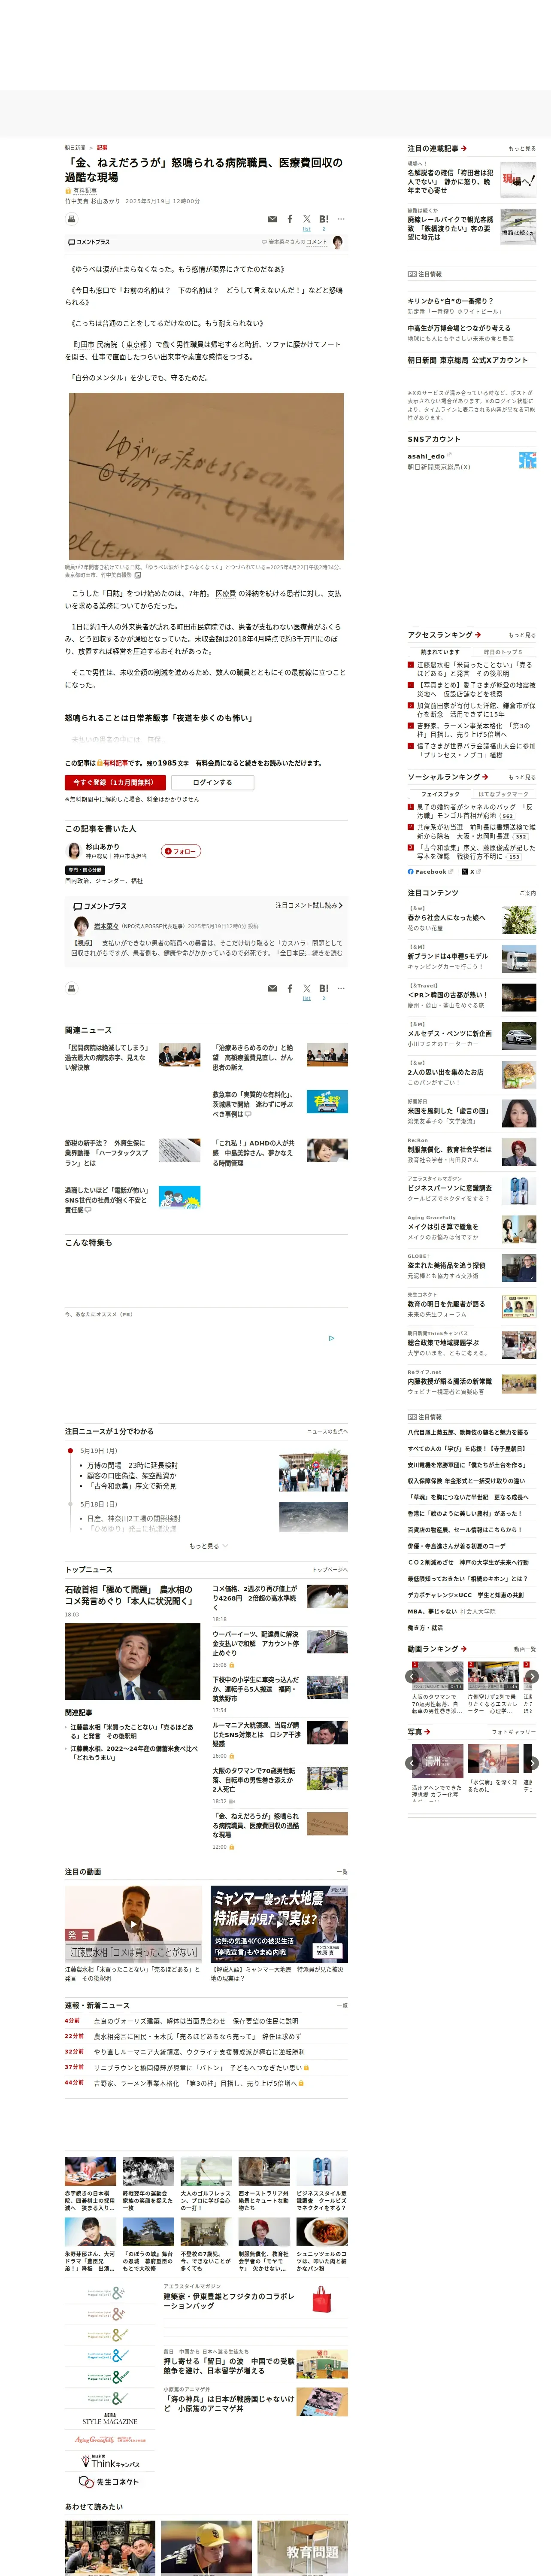Click アクセスランキング red arrow heading
Viewport: 551px width, 2576px height.
pyautogui.click(x=444, y=634)
